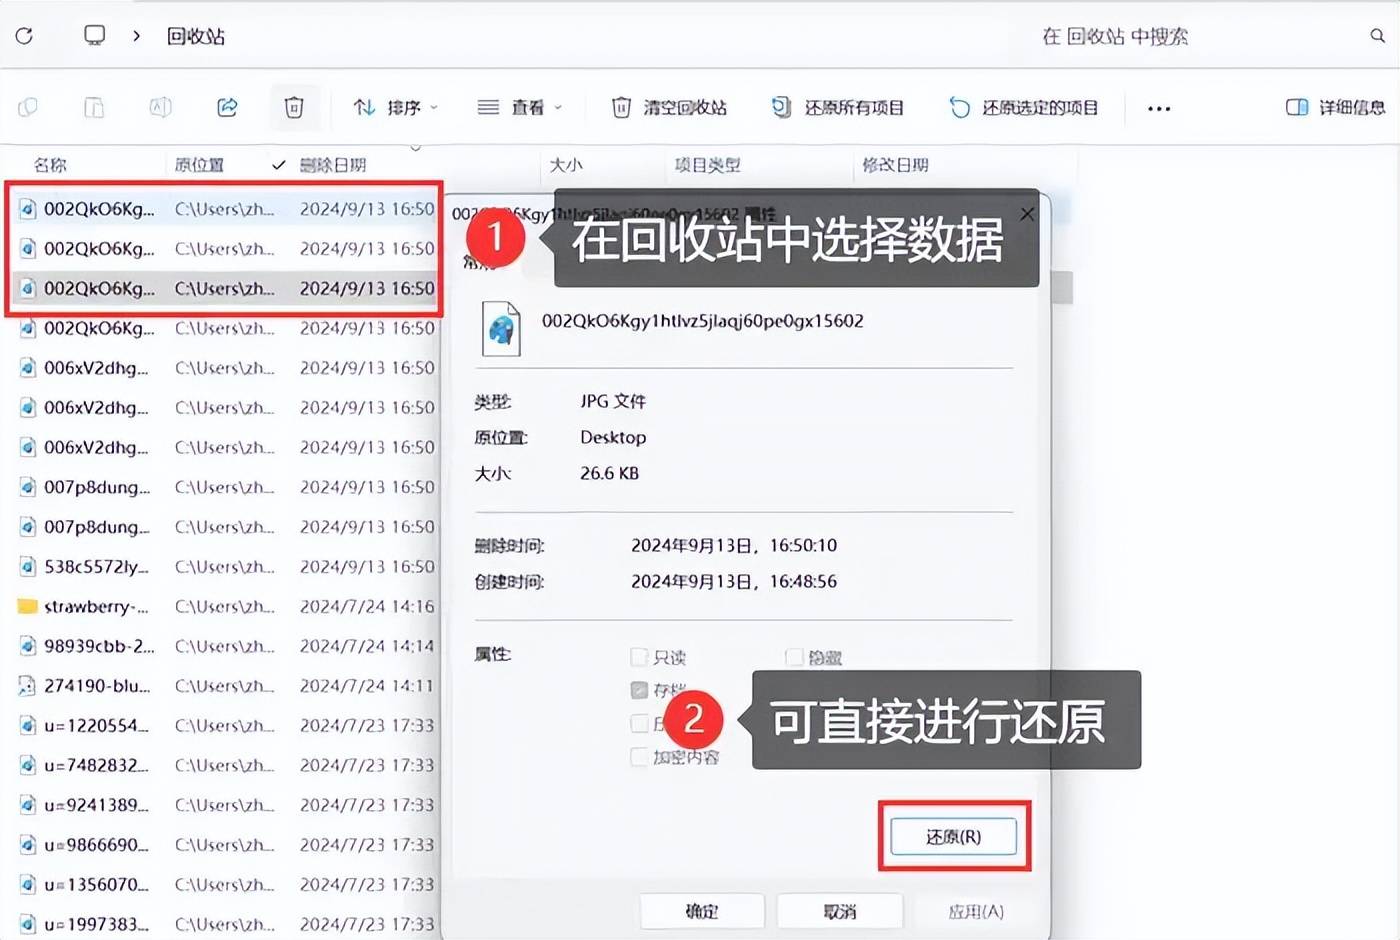
Task: Enable the 加密内容 checkbox
Action: [640, 757]
